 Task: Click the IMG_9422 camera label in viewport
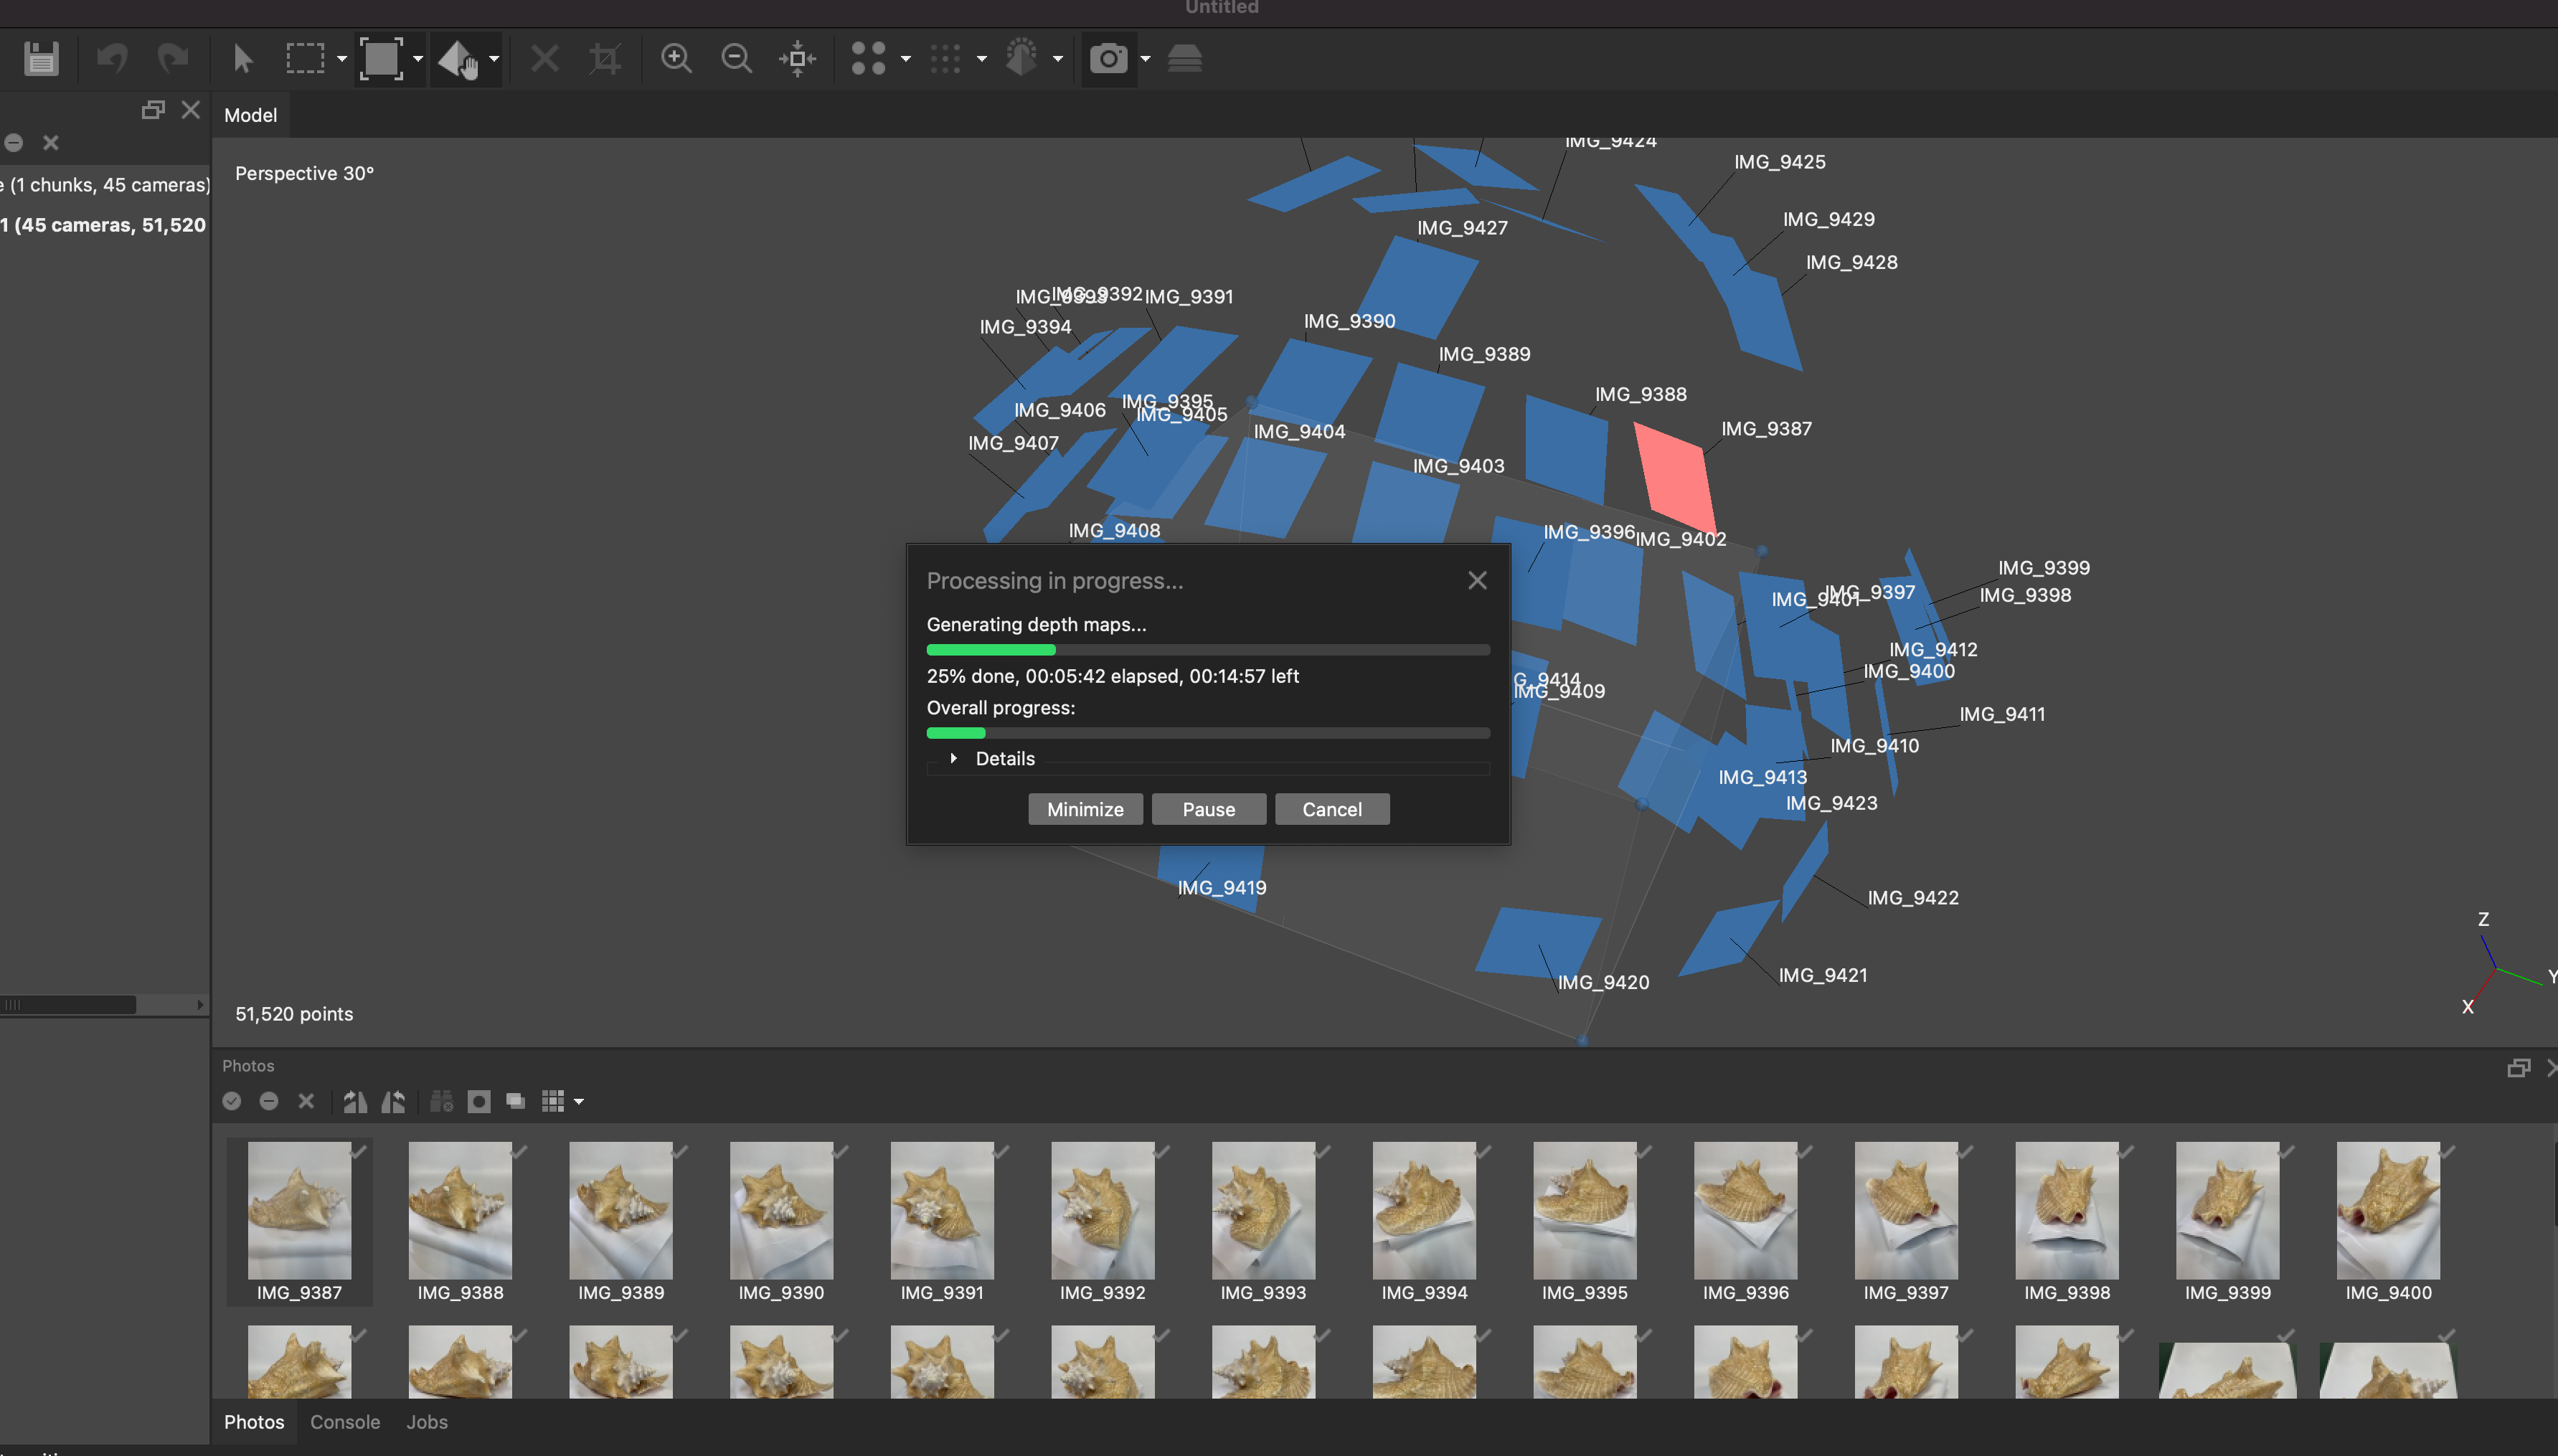coord(1913,898)
